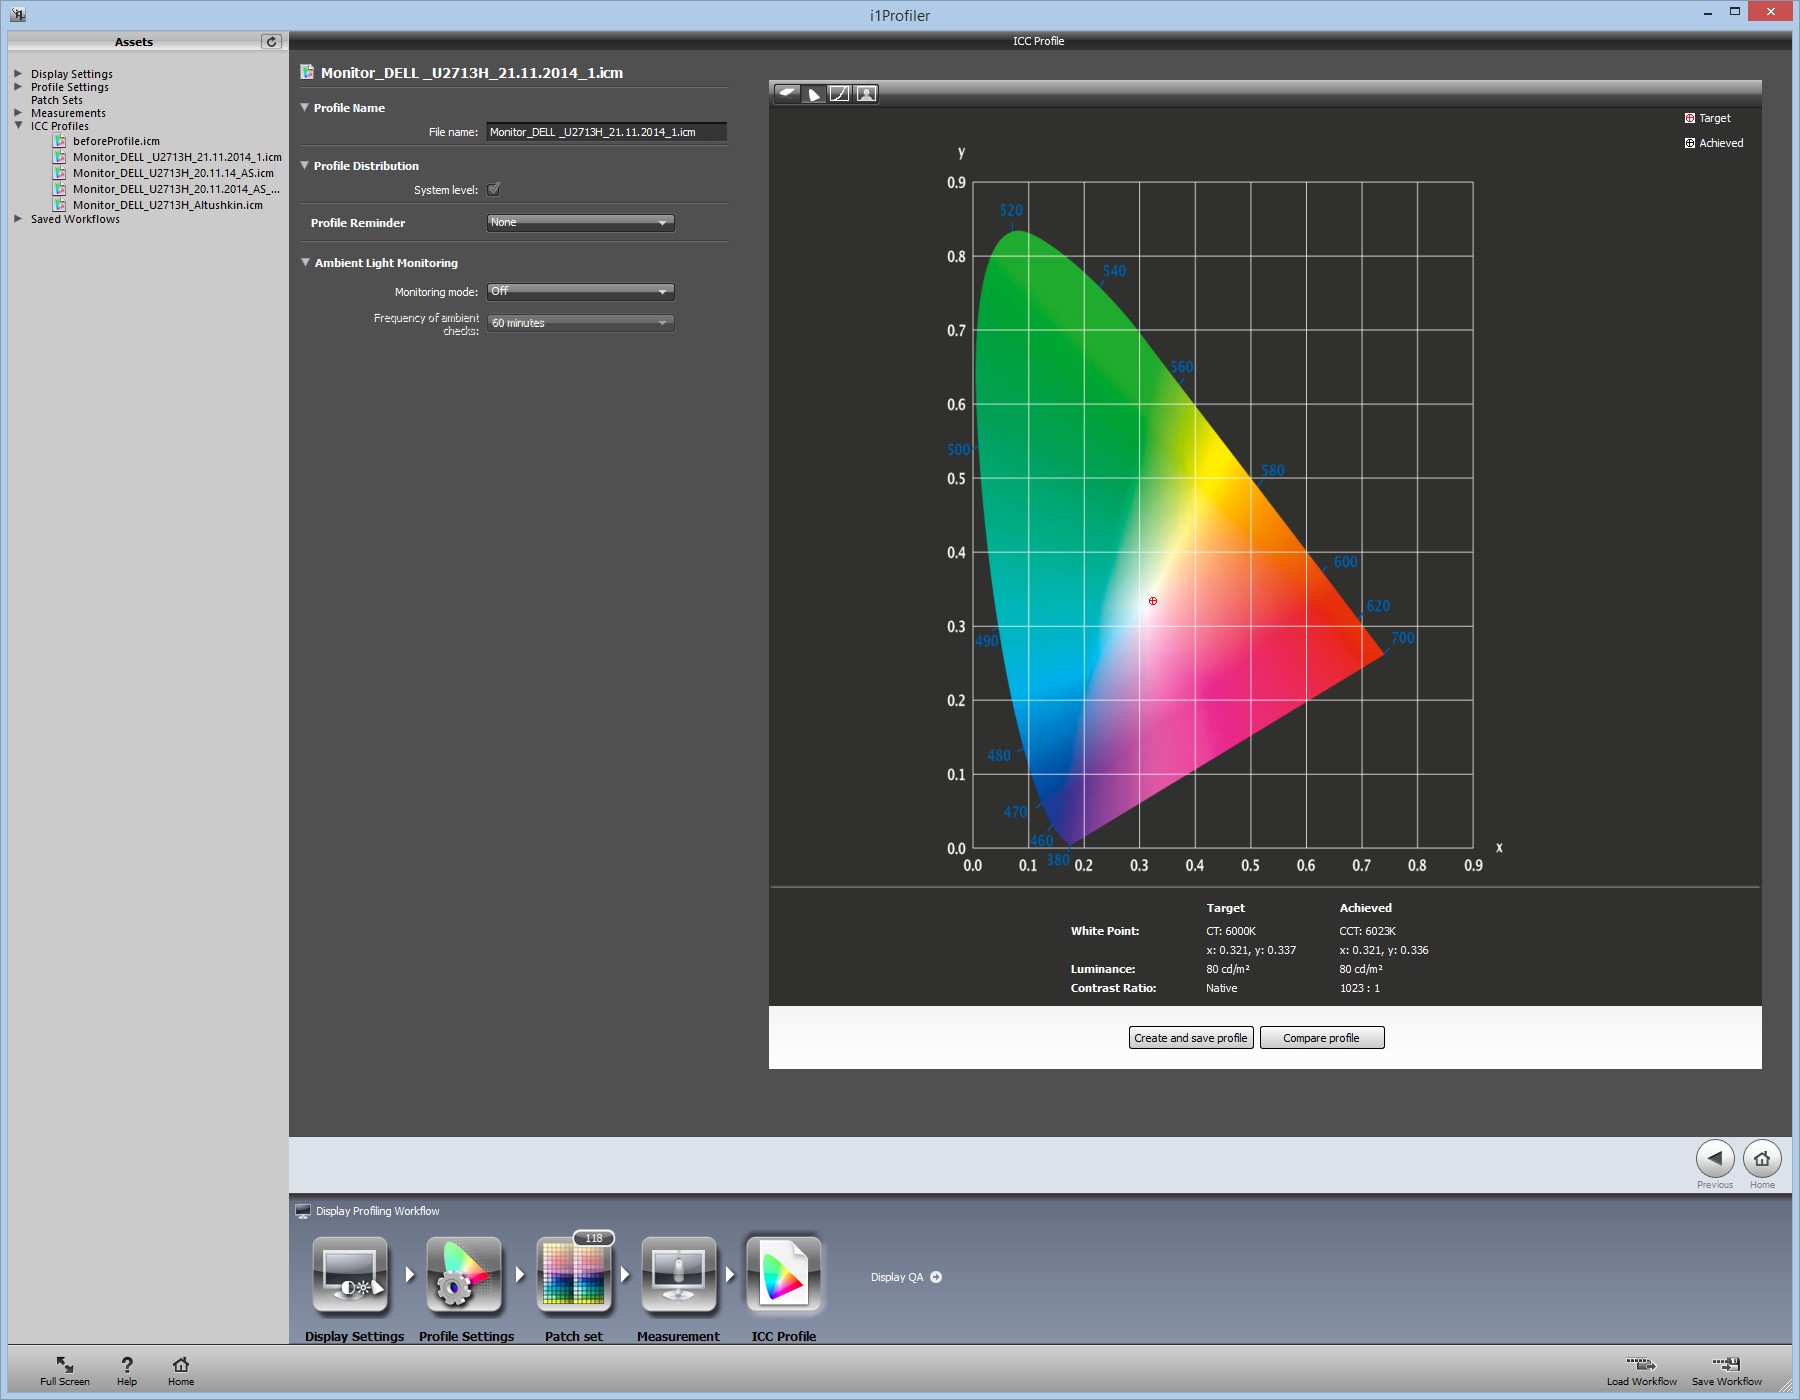Click the red white point marker on diagram
The image size is (1800, 1400).
(1153, 601)
